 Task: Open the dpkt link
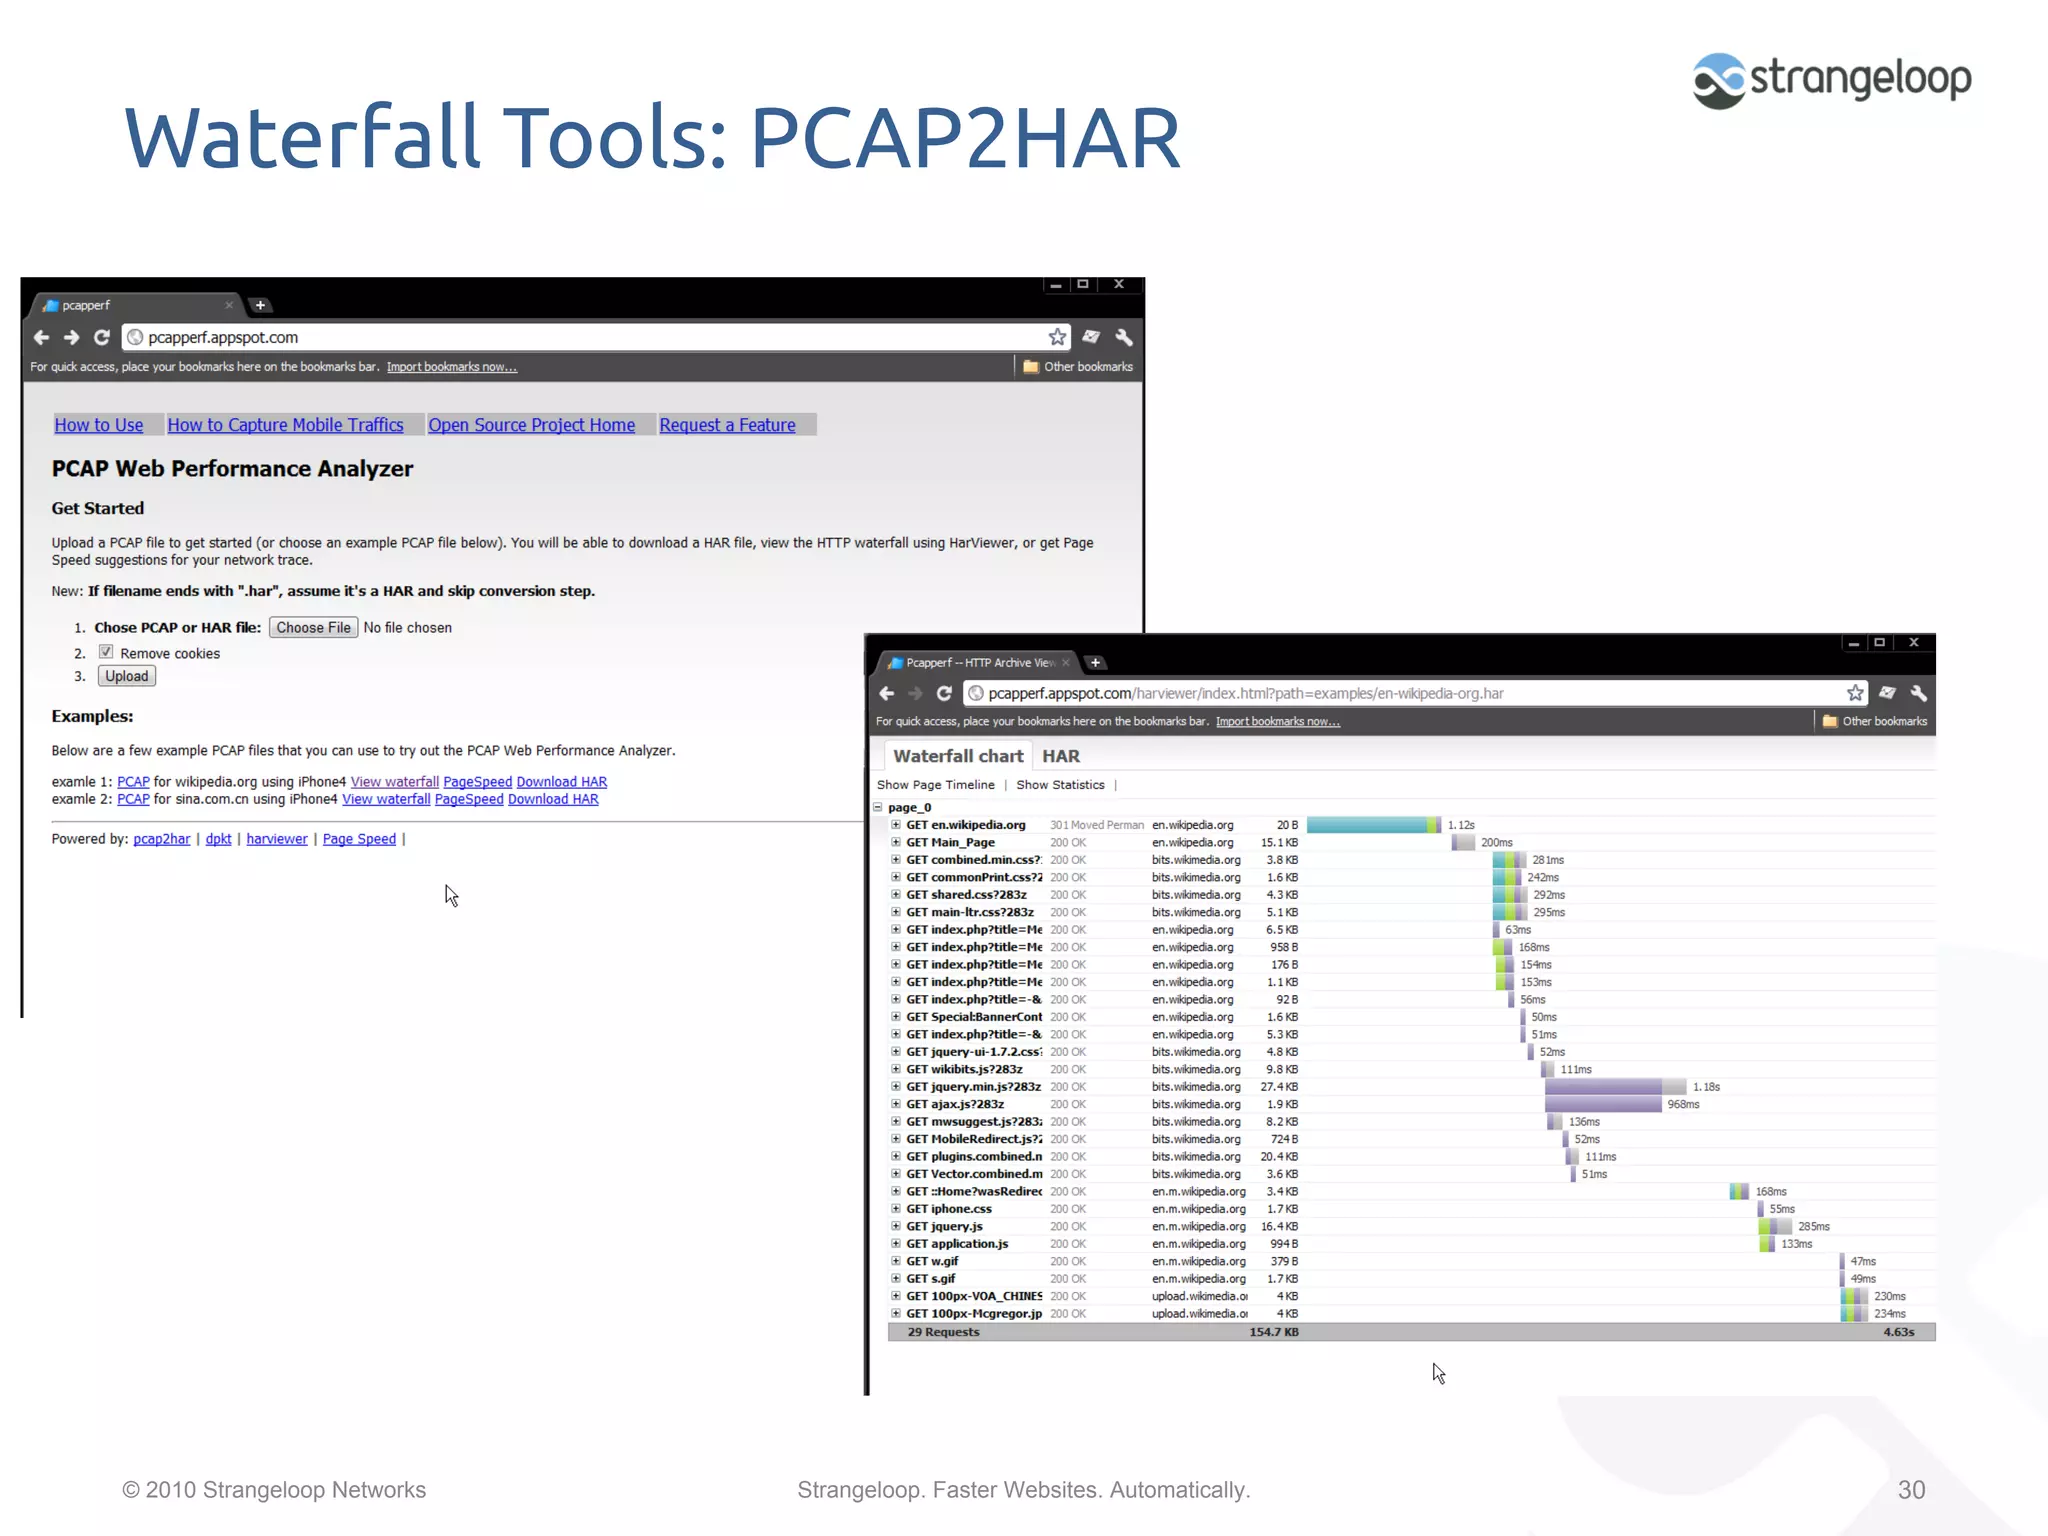[218, 839]
